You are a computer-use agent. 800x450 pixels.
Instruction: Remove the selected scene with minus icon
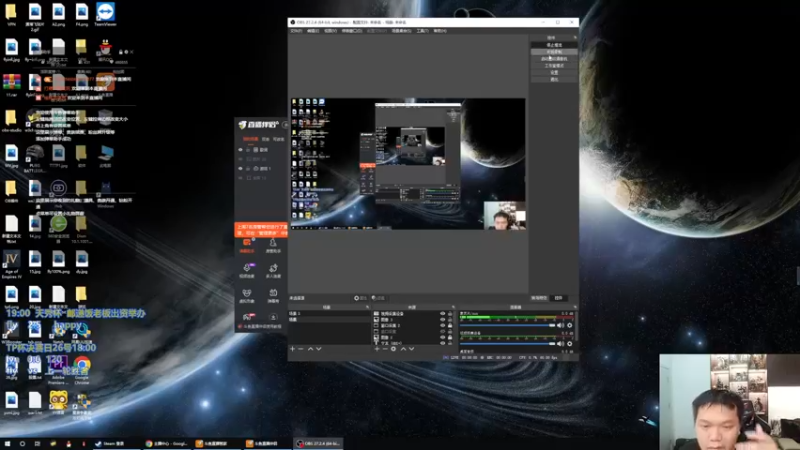(301, 349)
